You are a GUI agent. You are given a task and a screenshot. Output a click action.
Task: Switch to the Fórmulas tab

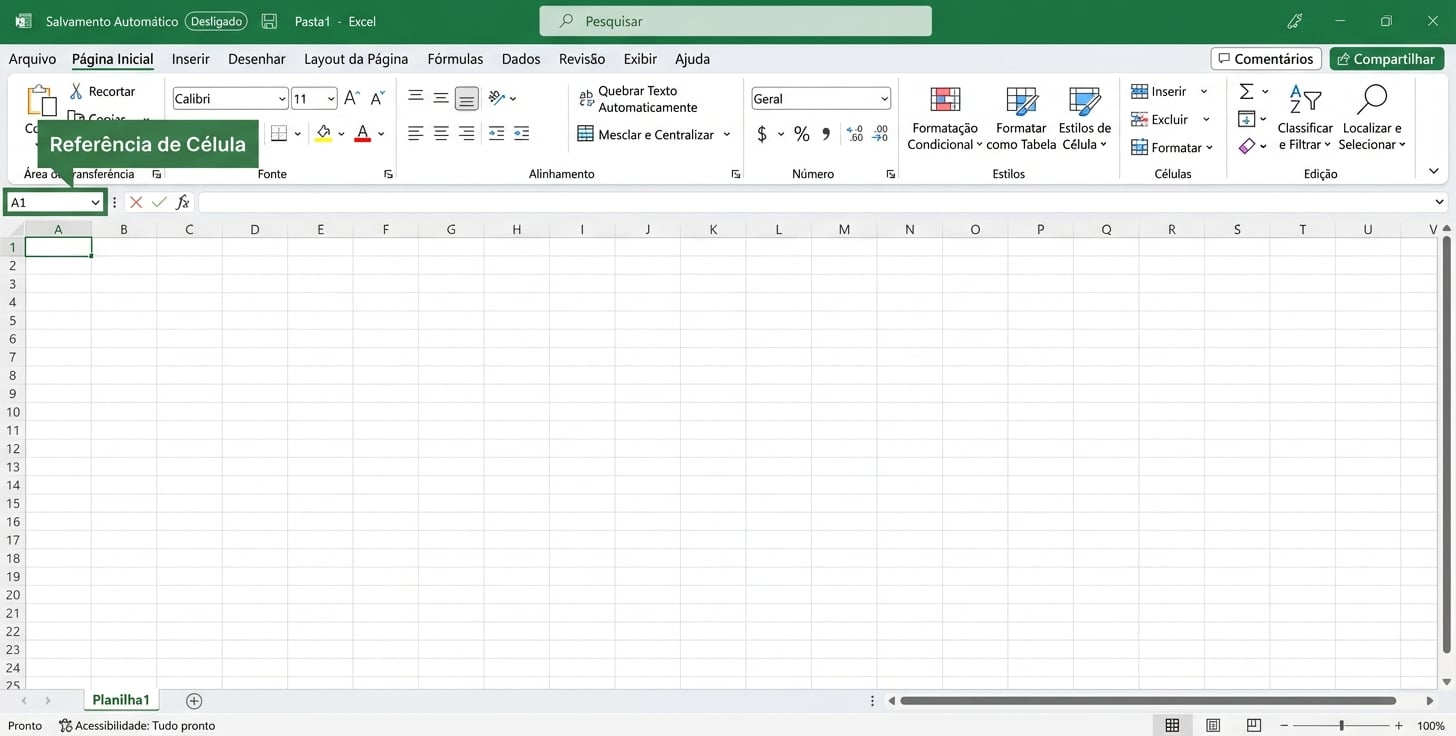[x=455, y=59]
